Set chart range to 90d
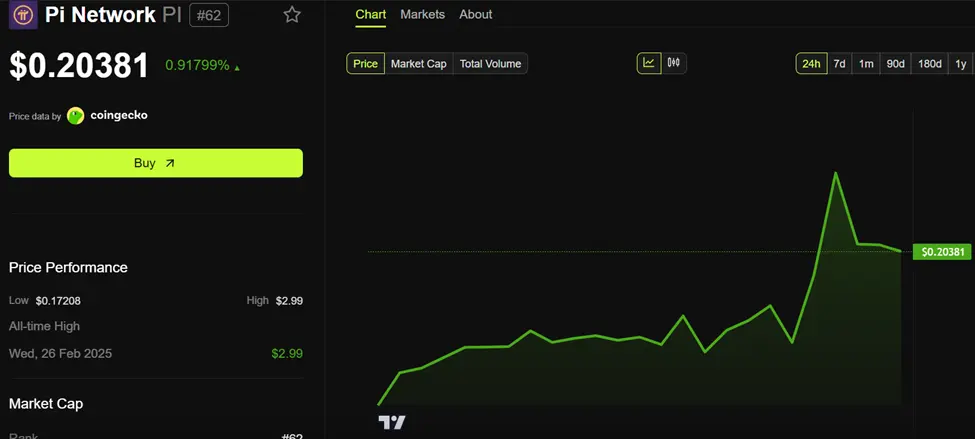This screenshot has height=439, width=975. [895, 64]
